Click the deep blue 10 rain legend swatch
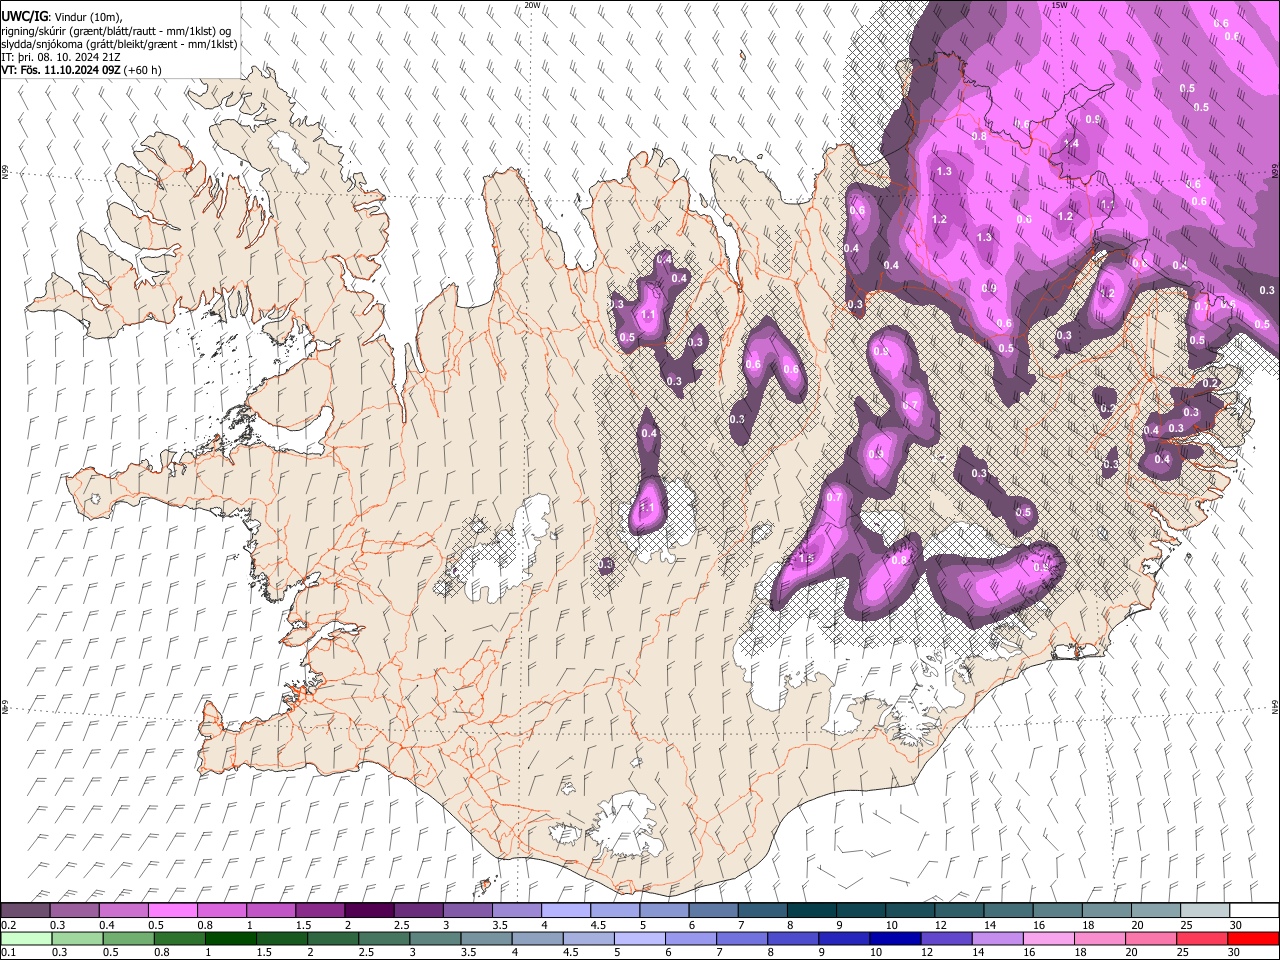This screenshot has height=960, width=1280. (895, 938)
